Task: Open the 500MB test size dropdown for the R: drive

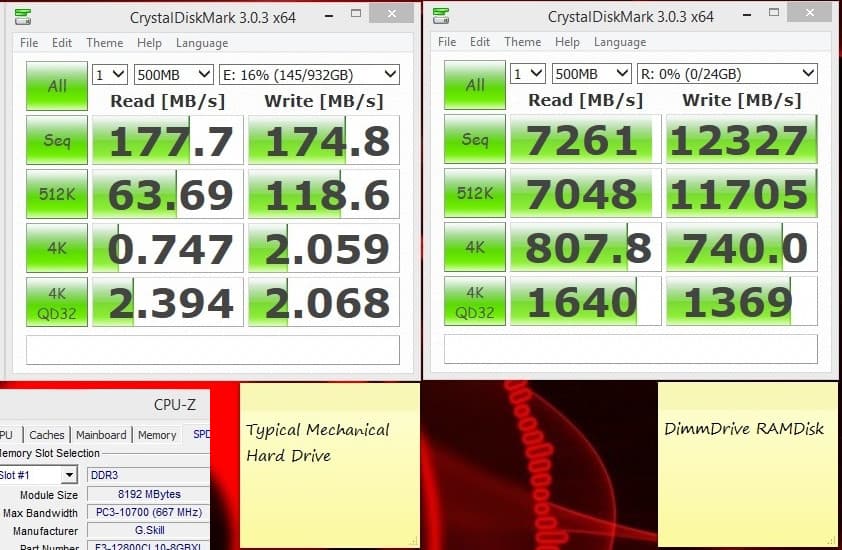Action: click(x=591, y=75)
